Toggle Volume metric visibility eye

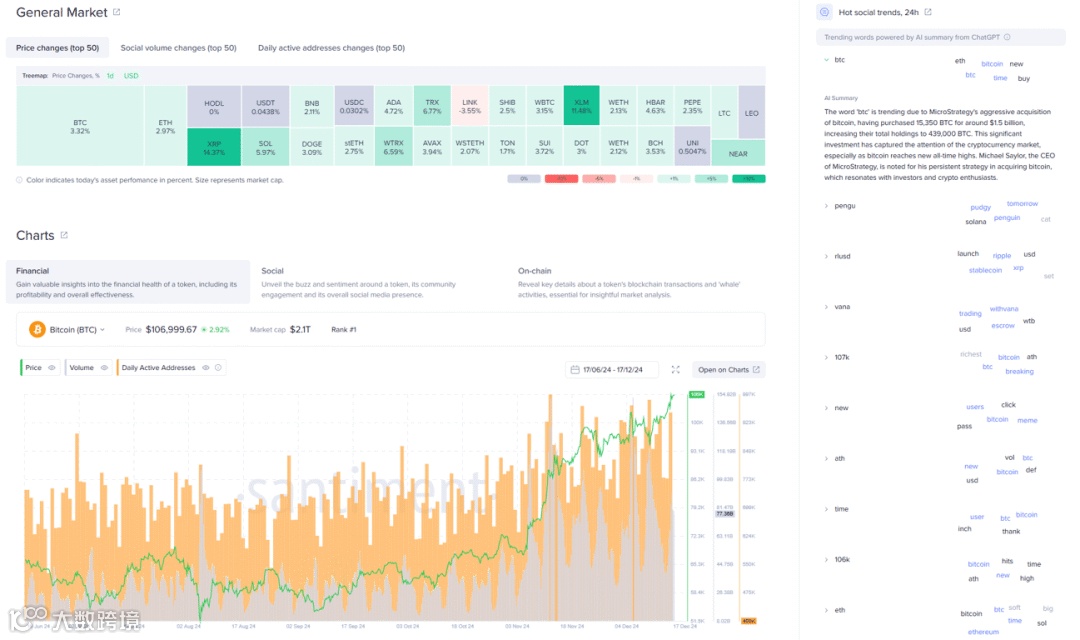pos(105,368)
